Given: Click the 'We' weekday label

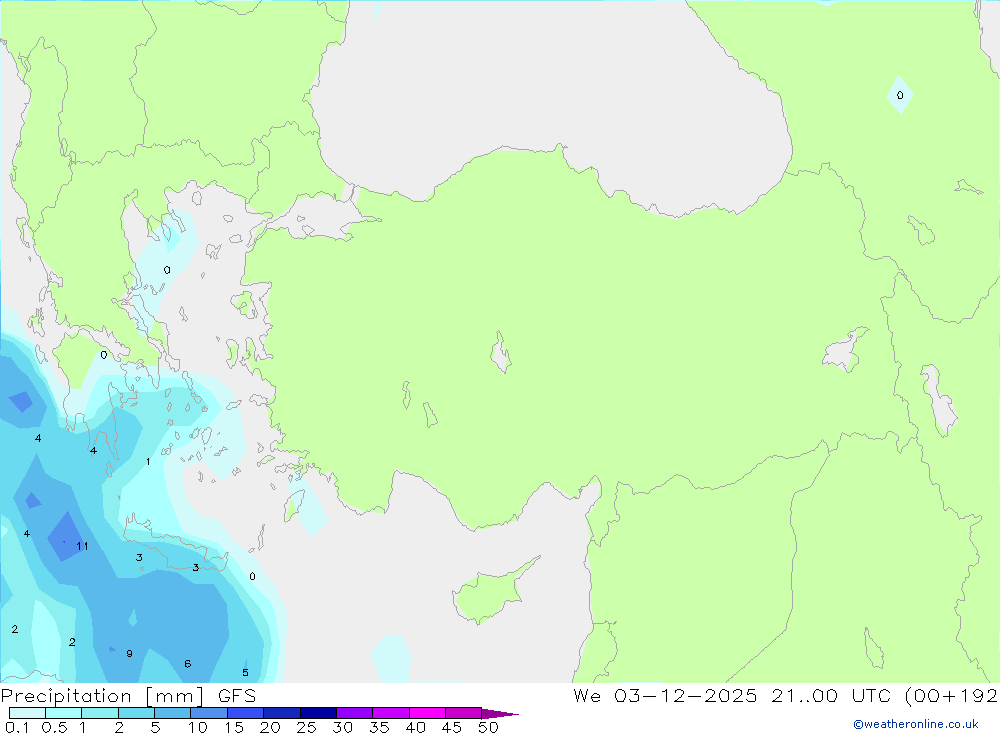Looking at the screenshot, I should [x=587, y=695].
